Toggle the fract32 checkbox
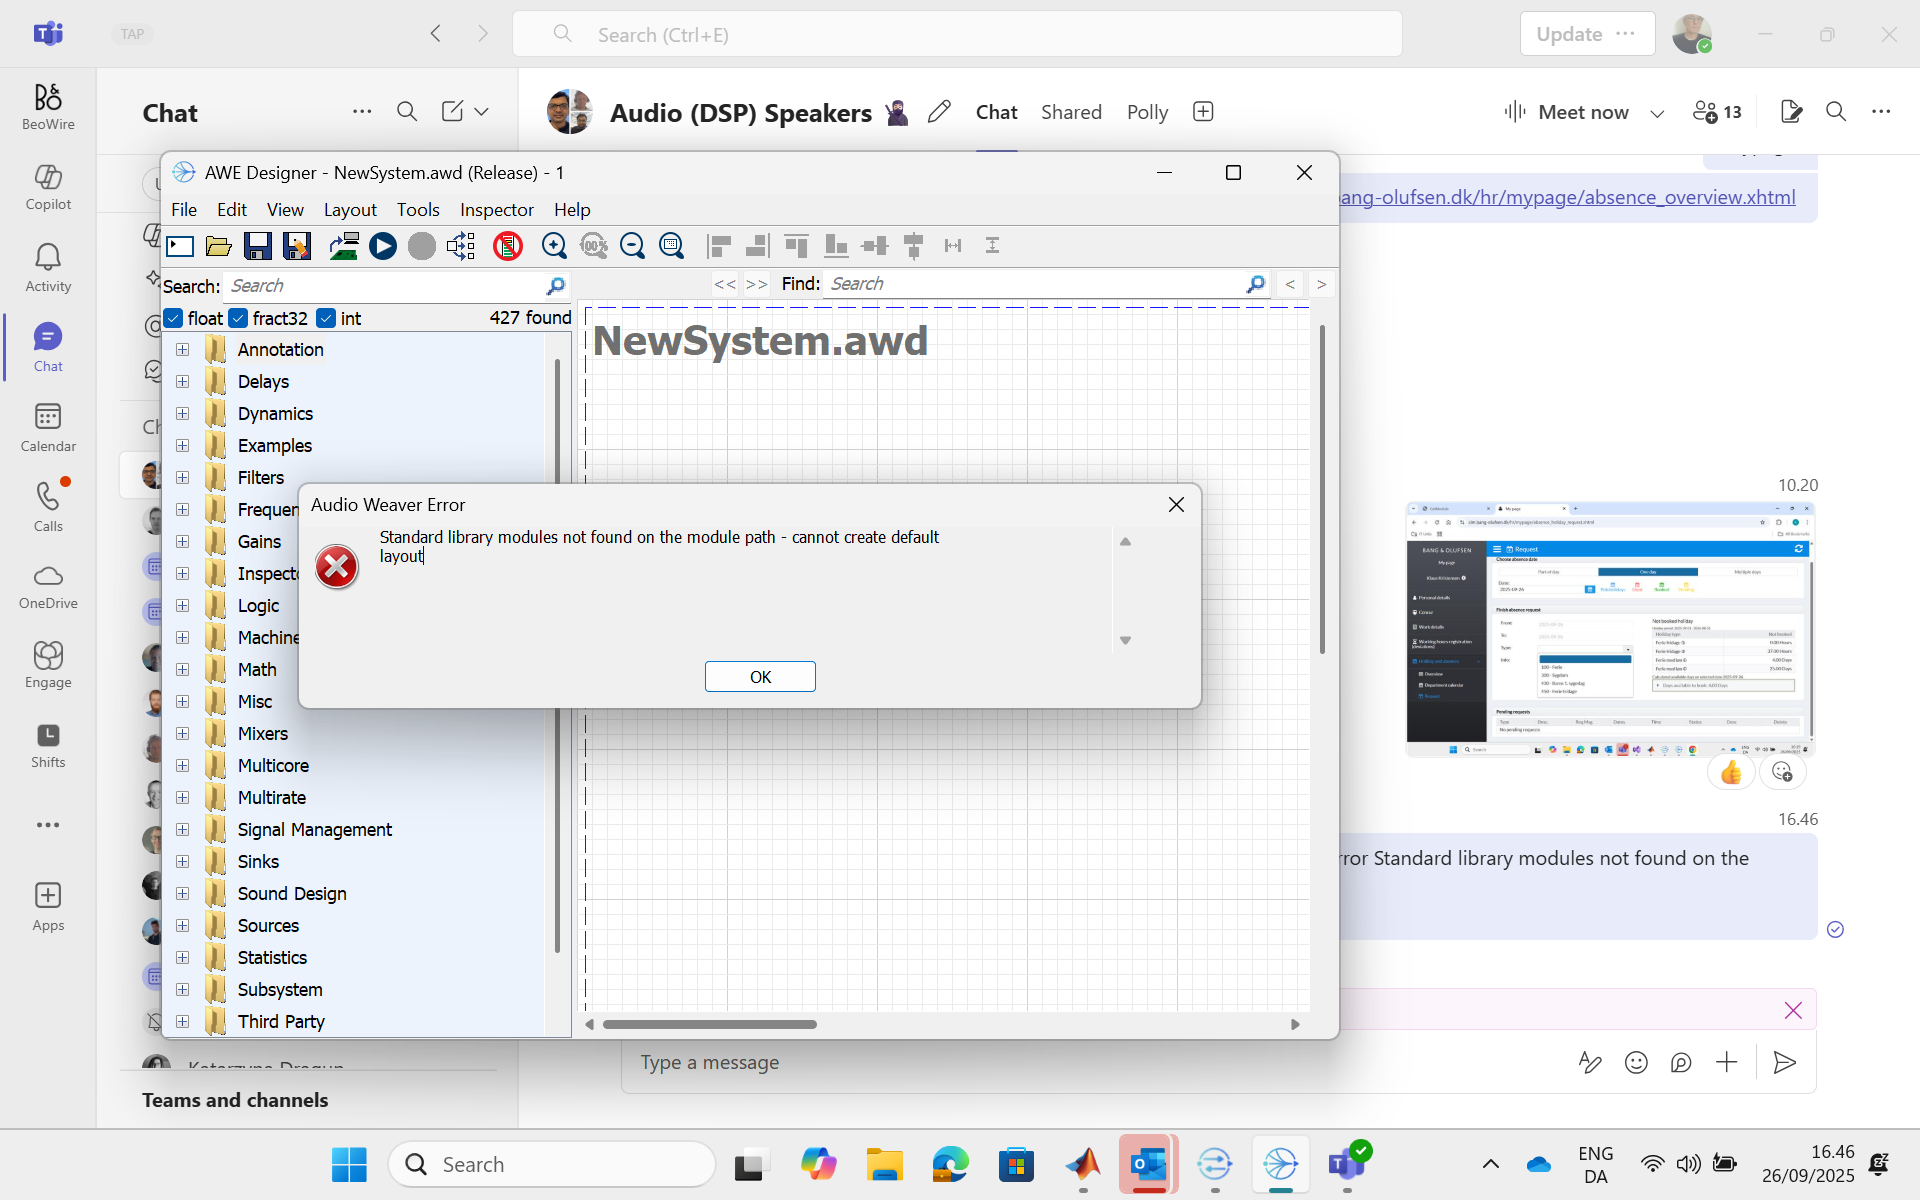 pos(238,318)
